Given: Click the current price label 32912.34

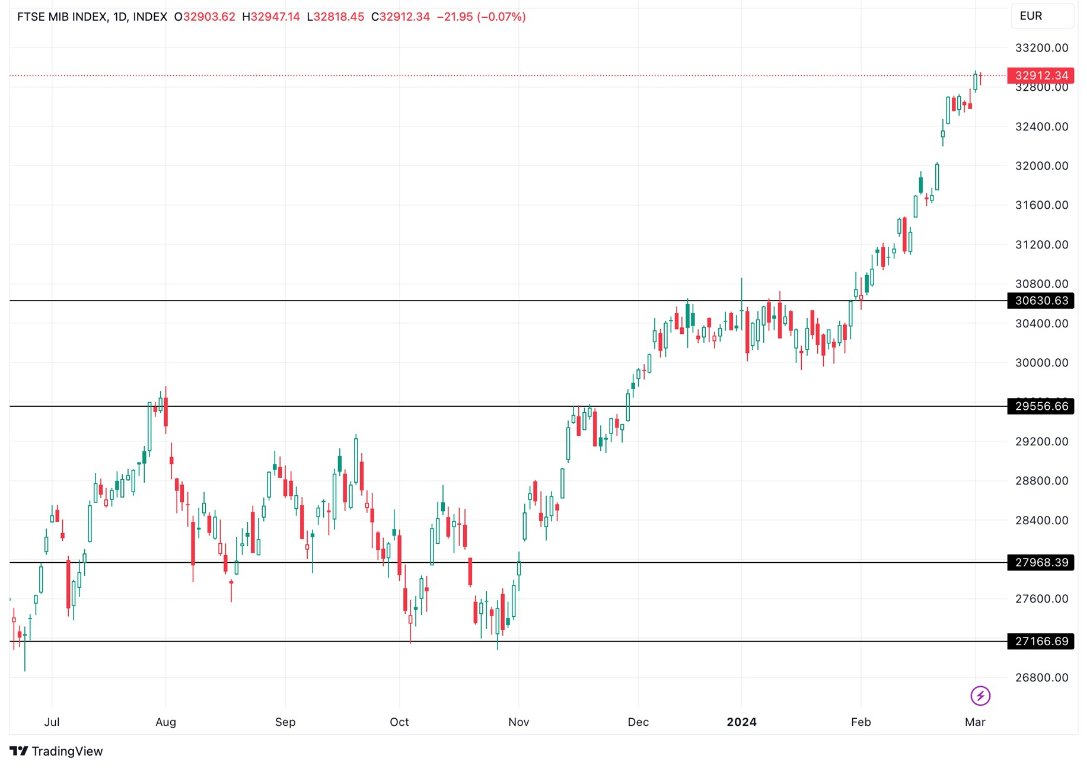Looking at the screenshot, I should coord(1041,75).
